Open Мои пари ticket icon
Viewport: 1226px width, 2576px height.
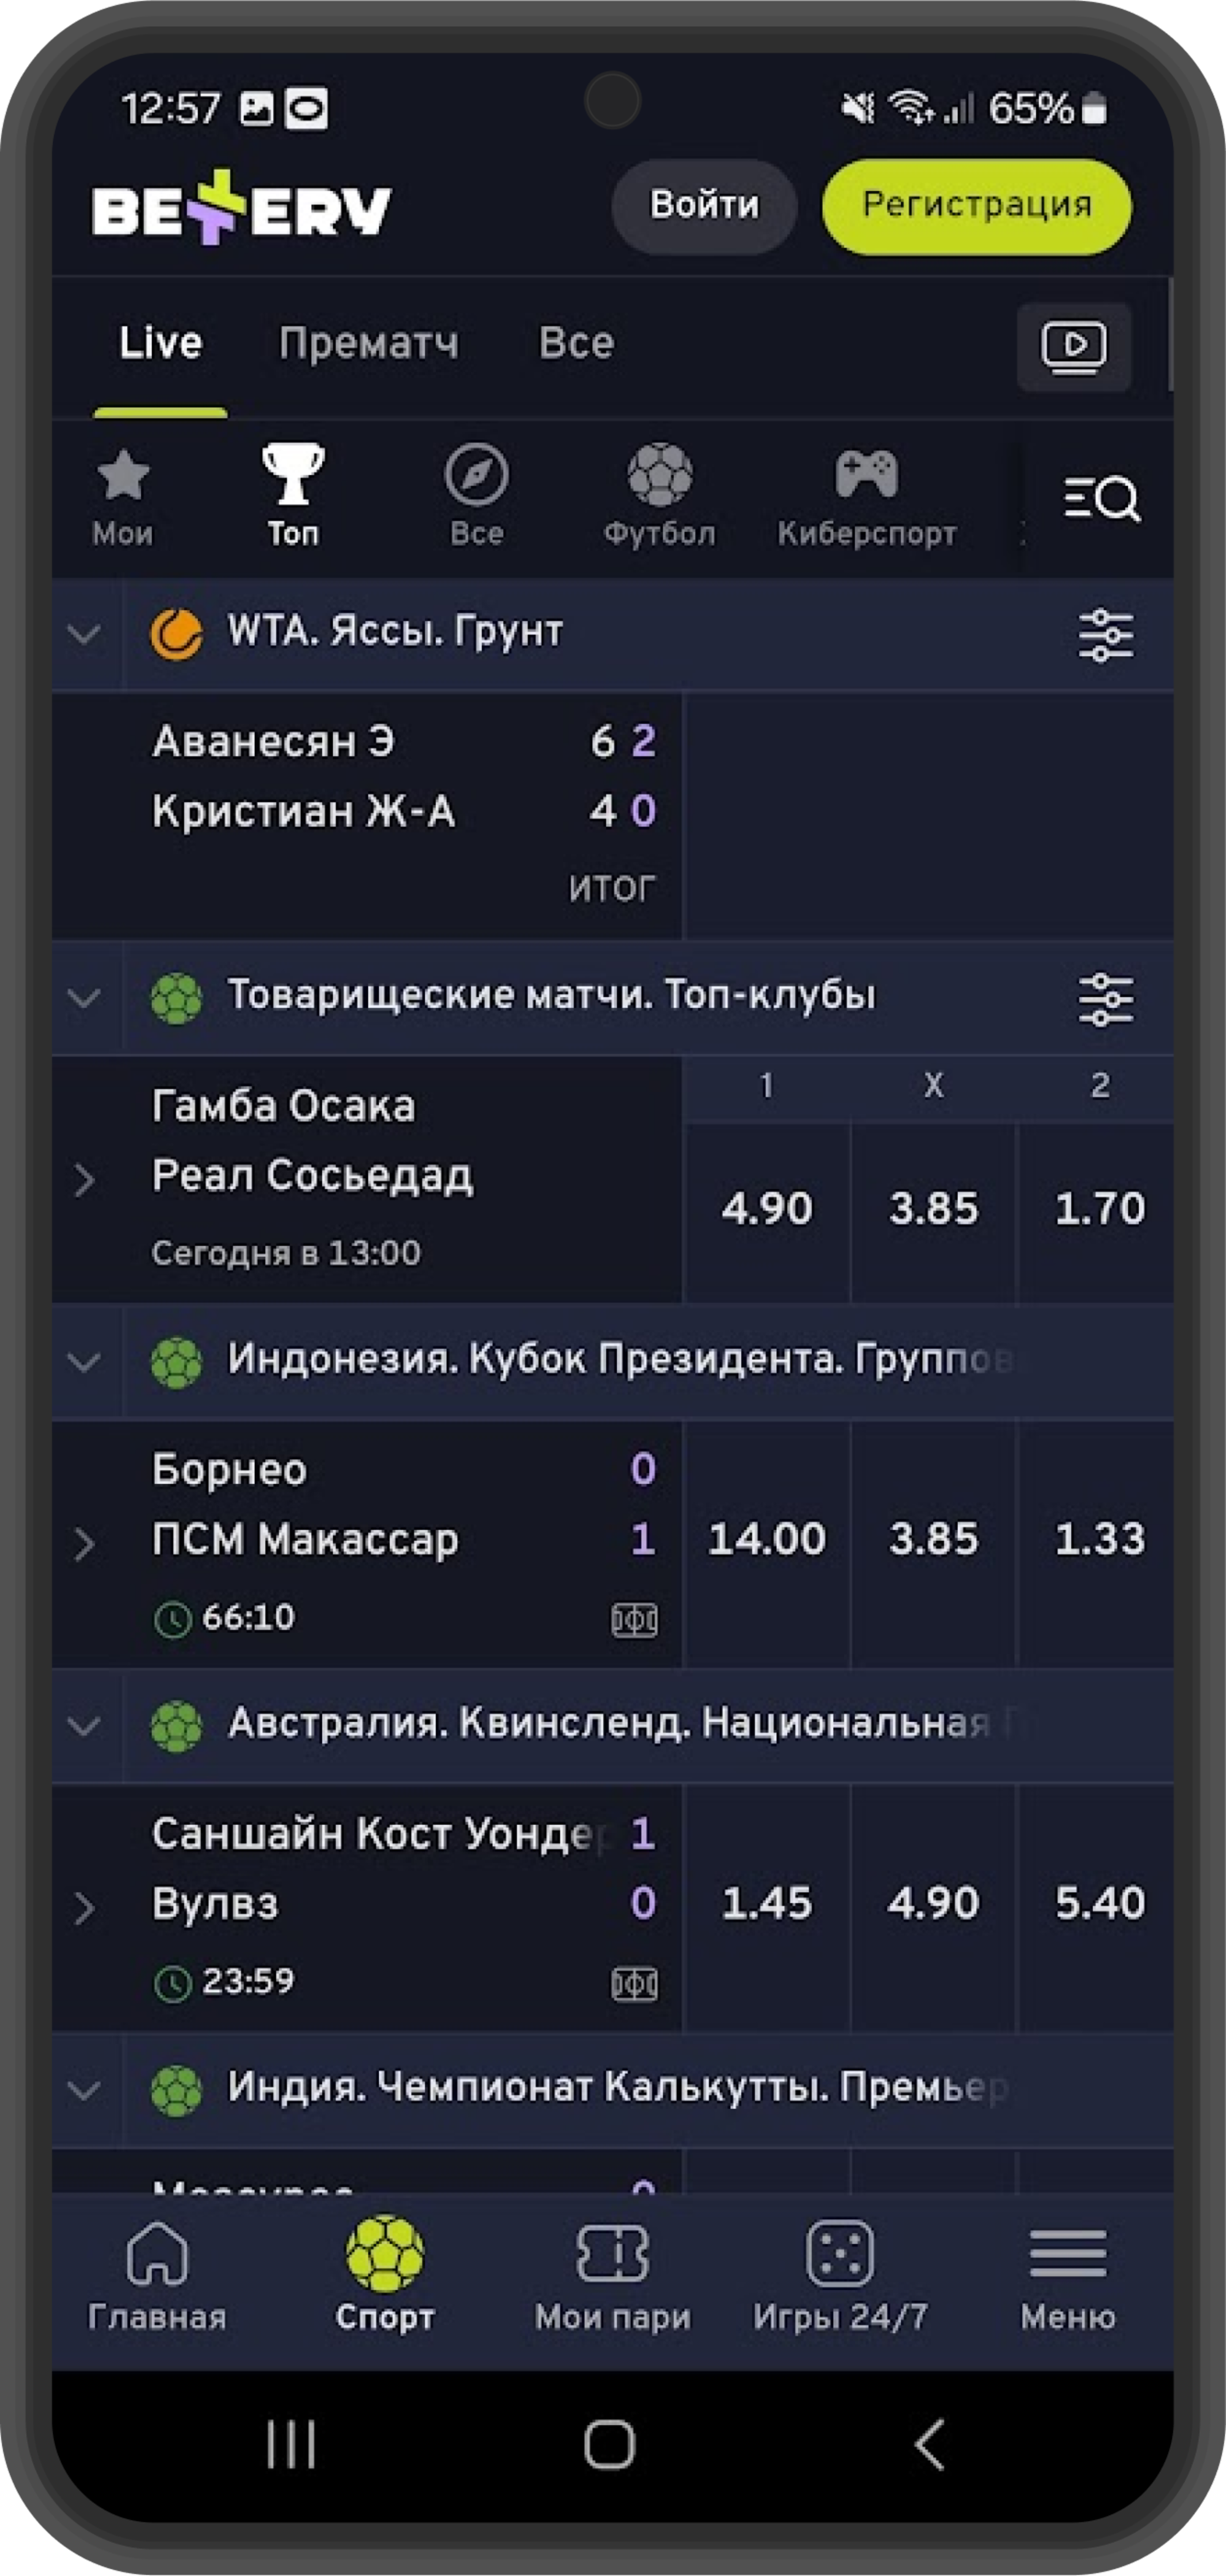pyautogui.click(x=612, y=2253)
